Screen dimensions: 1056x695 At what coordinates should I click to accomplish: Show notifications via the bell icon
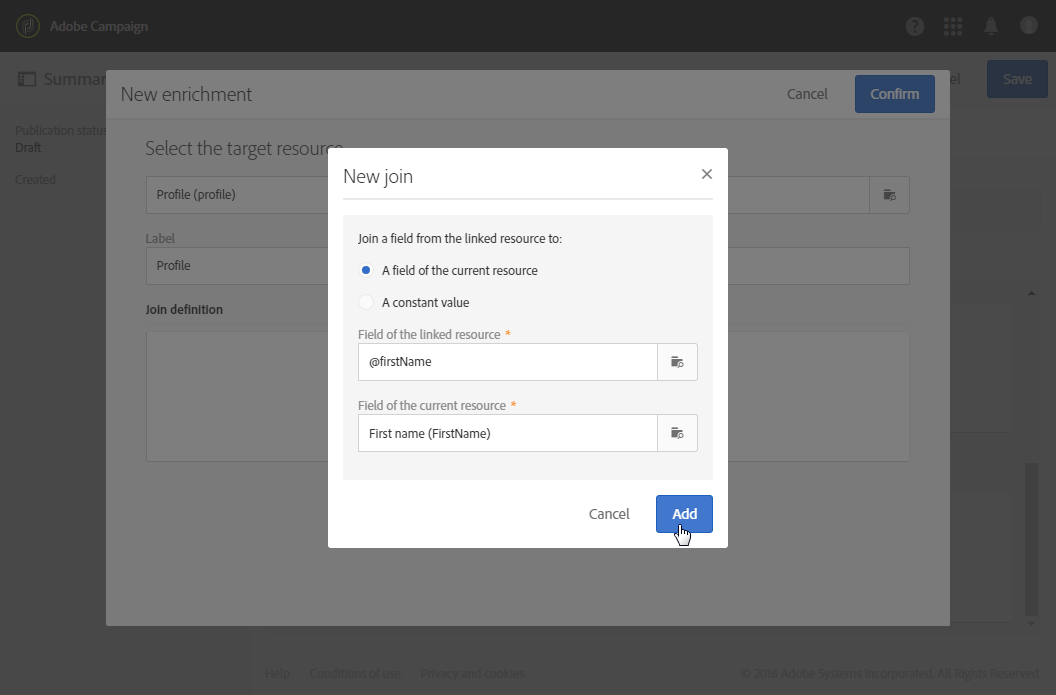click(991, 26)
